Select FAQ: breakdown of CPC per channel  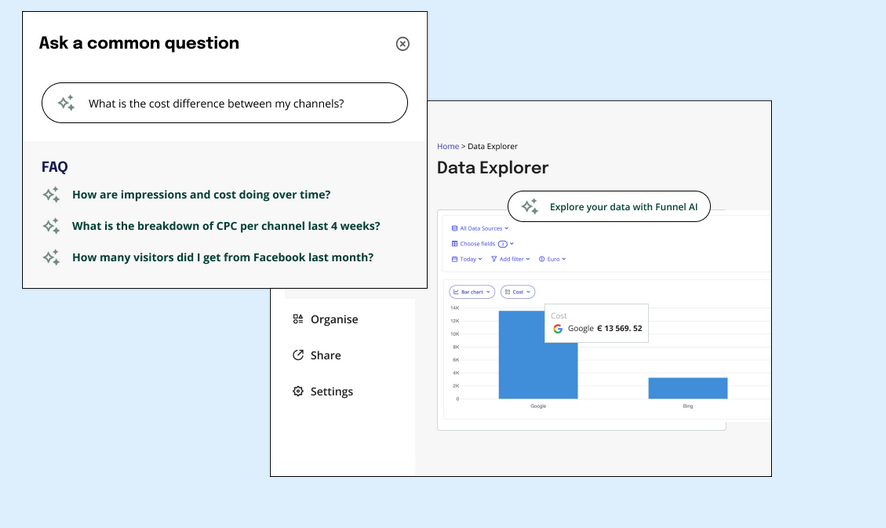(226, 226)
